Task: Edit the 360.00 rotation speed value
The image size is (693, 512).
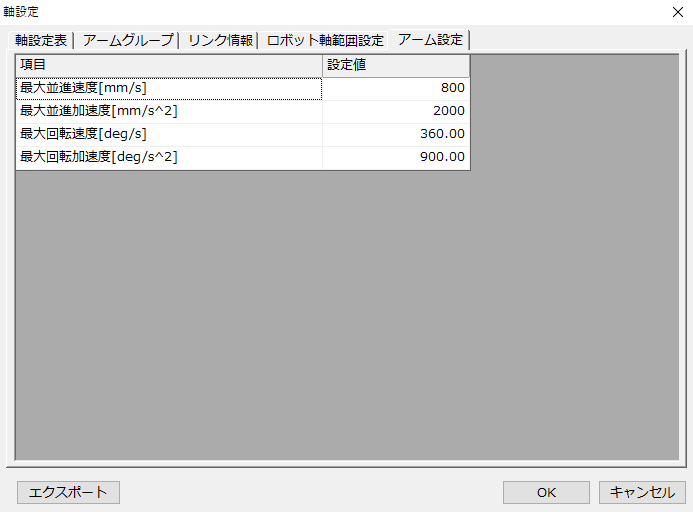Action: point(396,134)
